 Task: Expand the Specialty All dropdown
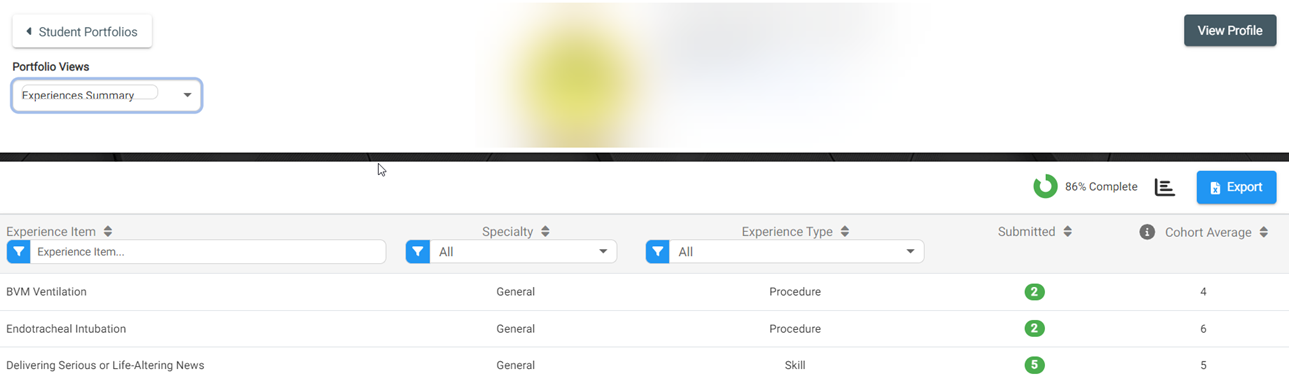pos(523,252)
